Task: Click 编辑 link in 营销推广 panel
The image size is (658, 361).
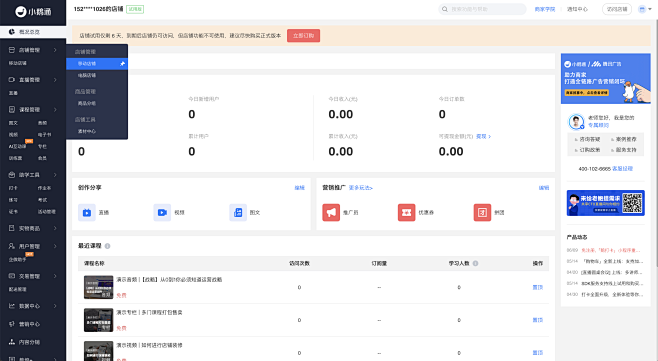Action: pyautogui.click(x=544, y=188)
